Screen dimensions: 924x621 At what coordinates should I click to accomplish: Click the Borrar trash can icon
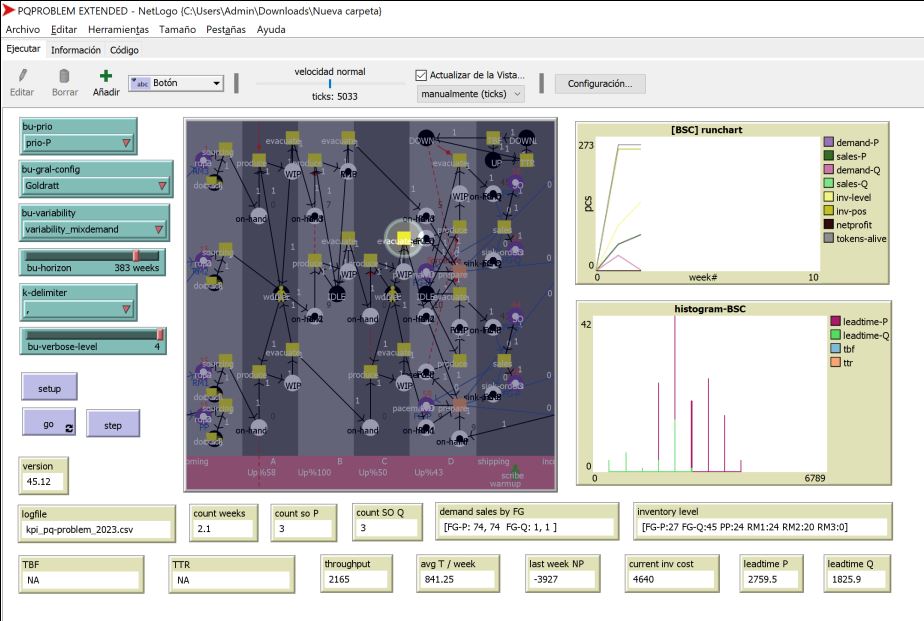click(x=64, y=76)
